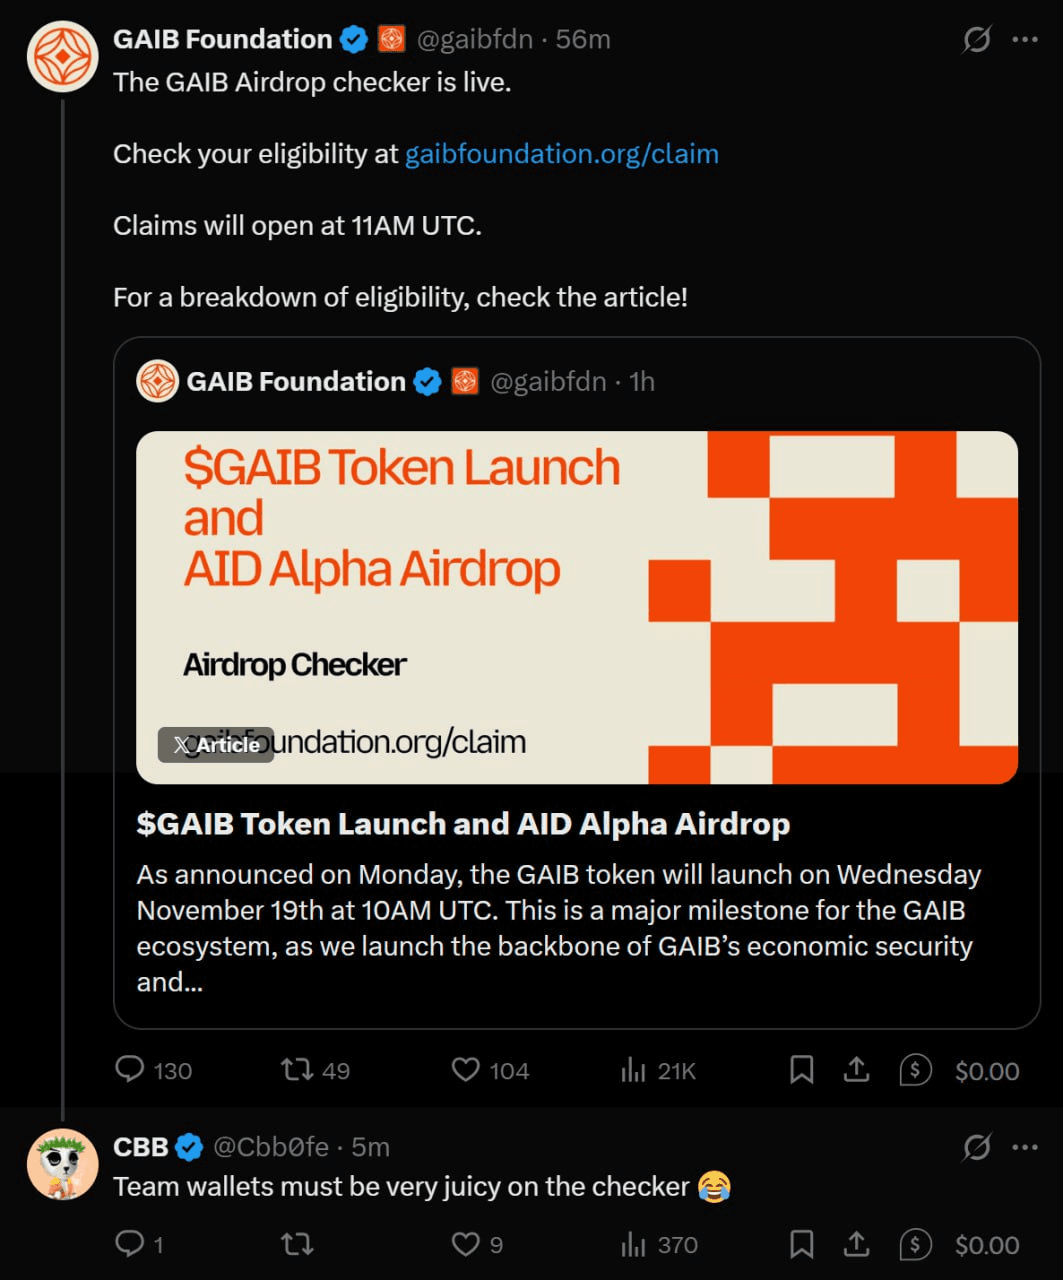Bookmark the GAIB Foundation post
Viewport: 1063px width, 1280px height.
(801, 1070)
